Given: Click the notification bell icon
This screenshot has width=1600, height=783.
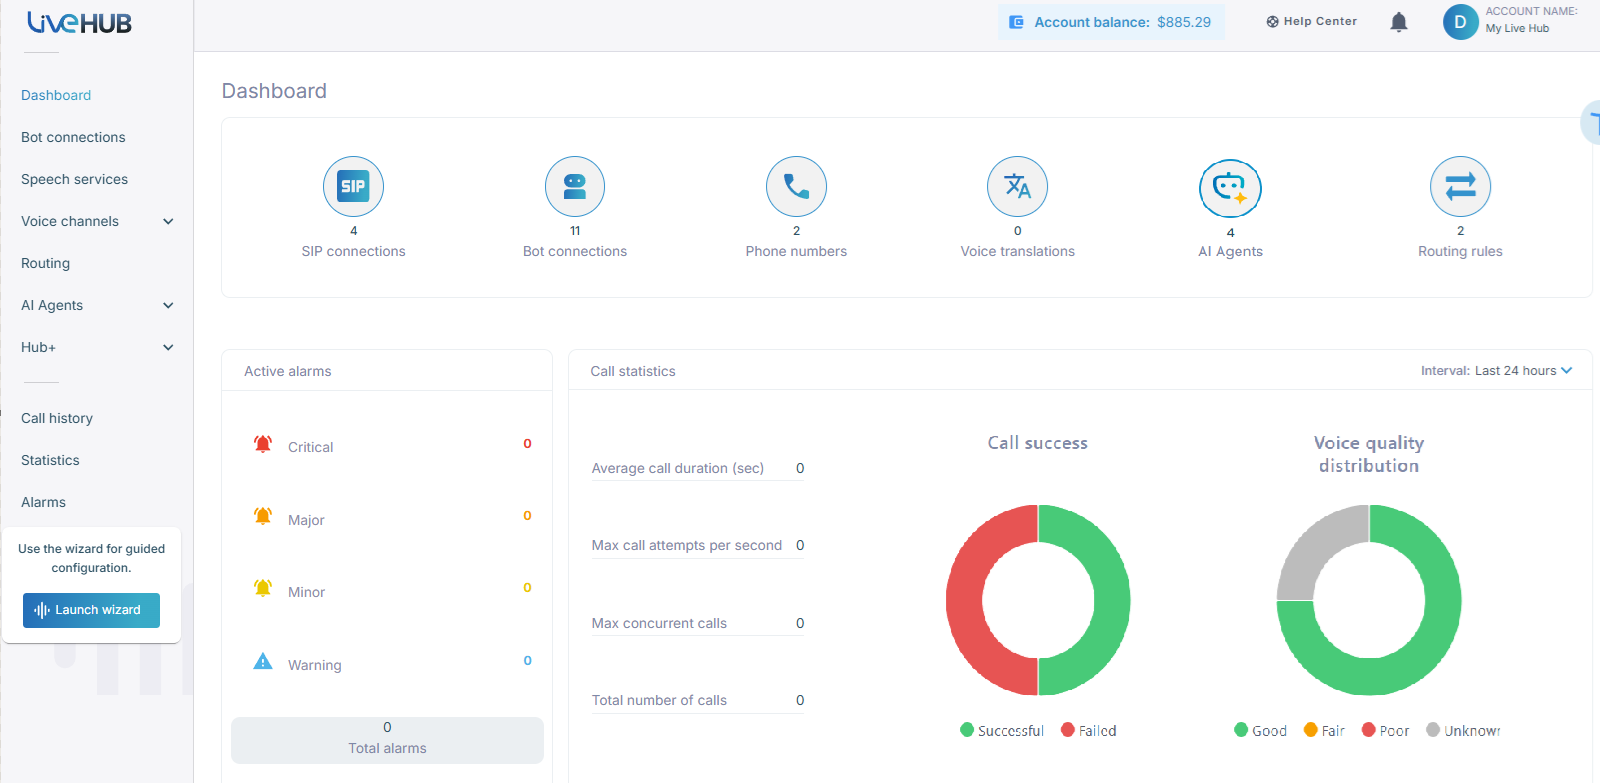Looking at the screenshot, I should point(1399,22).
